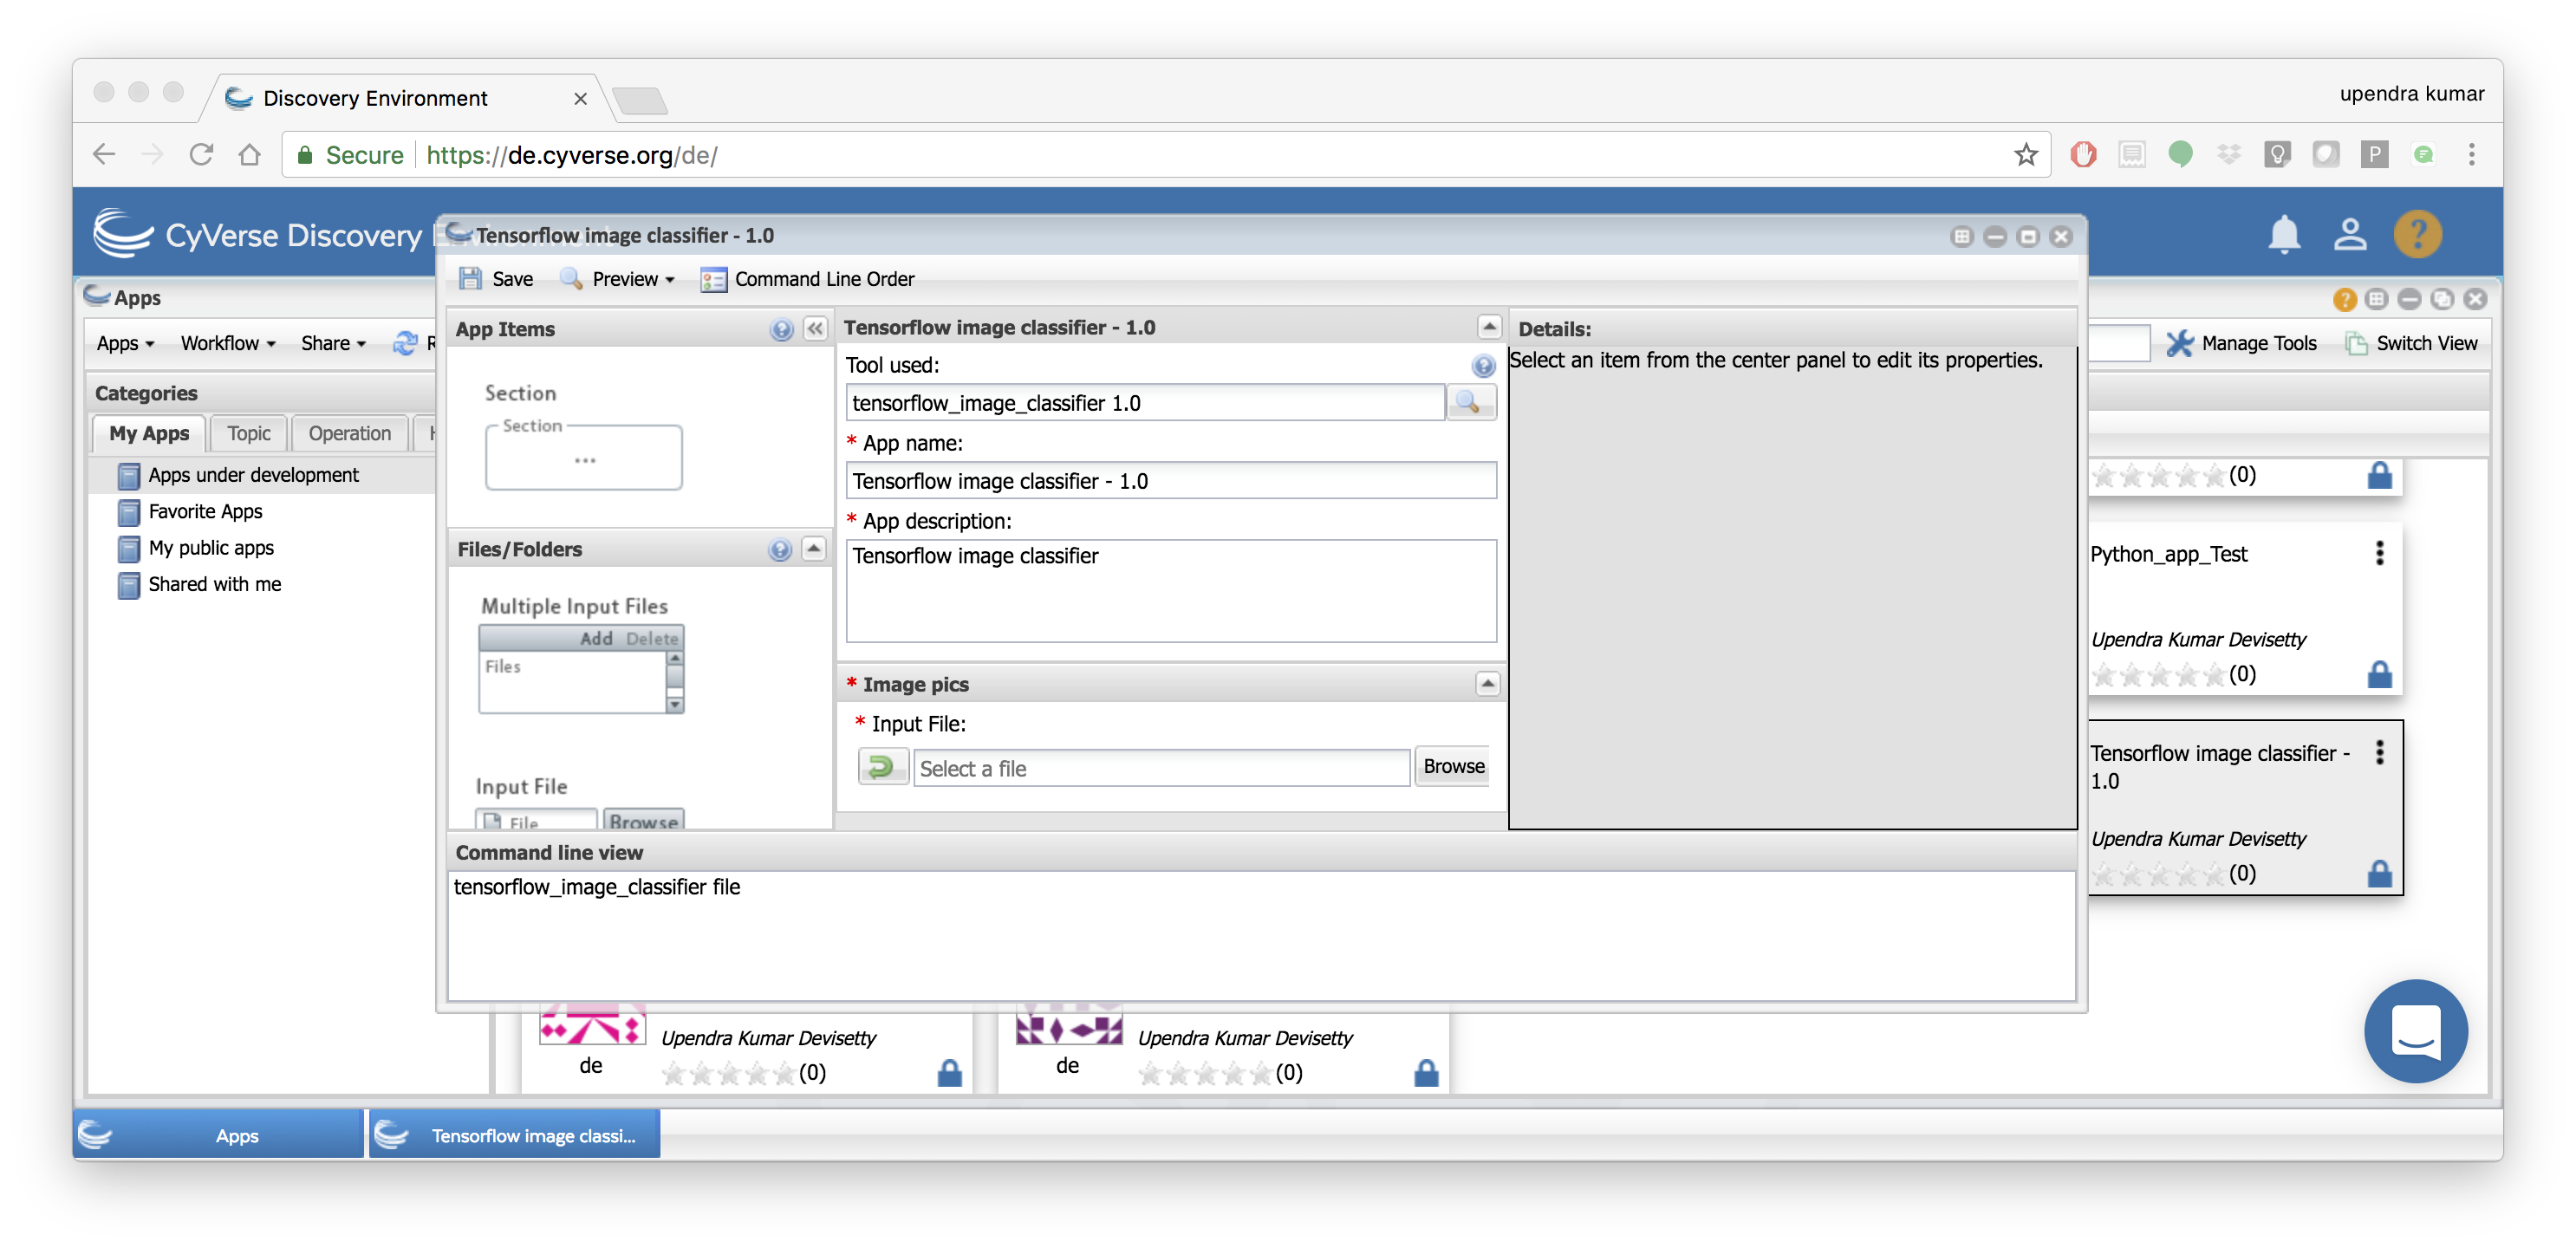Click the Tool used text field
The height and width of the screenshot is (1248, 2576).
coord(1144,402)
